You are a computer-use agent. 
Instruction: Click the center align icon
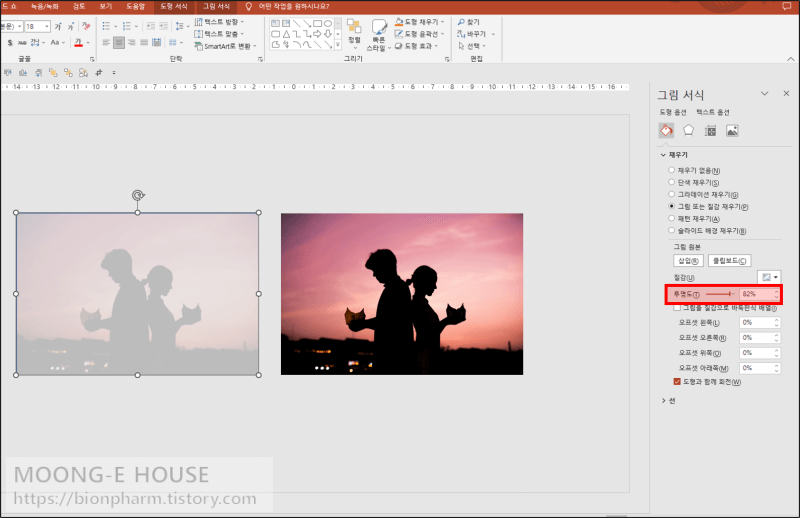pos(119,42)
